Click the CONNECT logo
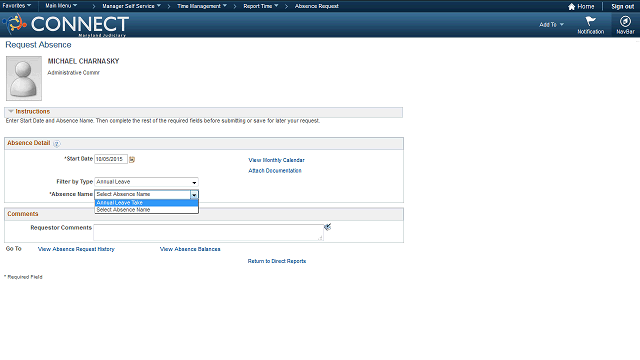Viewport: 640px width, 360px height. [x=67, y=25]
